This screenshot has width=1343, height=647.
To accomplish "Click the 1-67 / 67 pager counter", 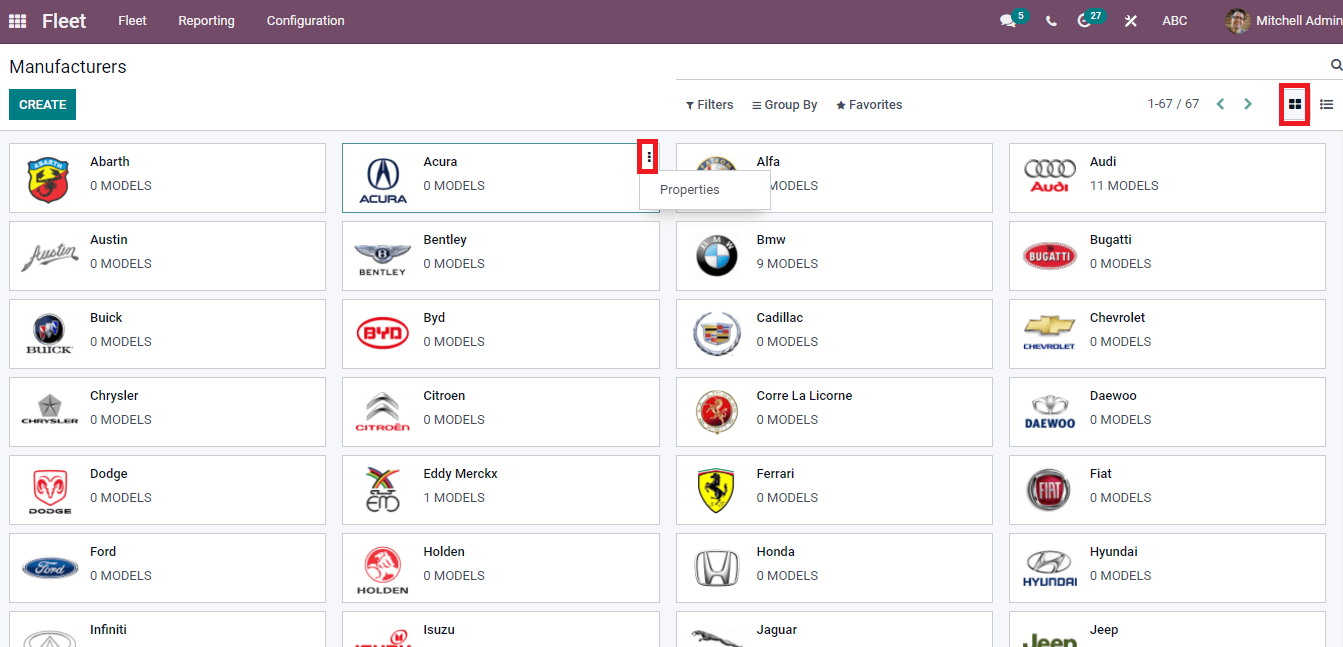I will click(1173, 104).
